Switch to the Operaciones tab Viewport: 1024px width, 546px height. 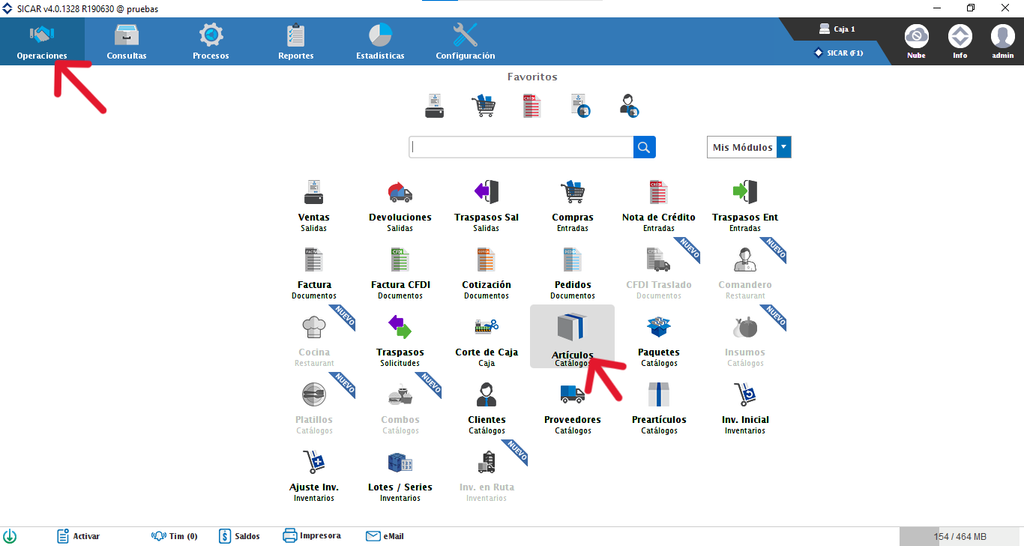tap(42, 41)
